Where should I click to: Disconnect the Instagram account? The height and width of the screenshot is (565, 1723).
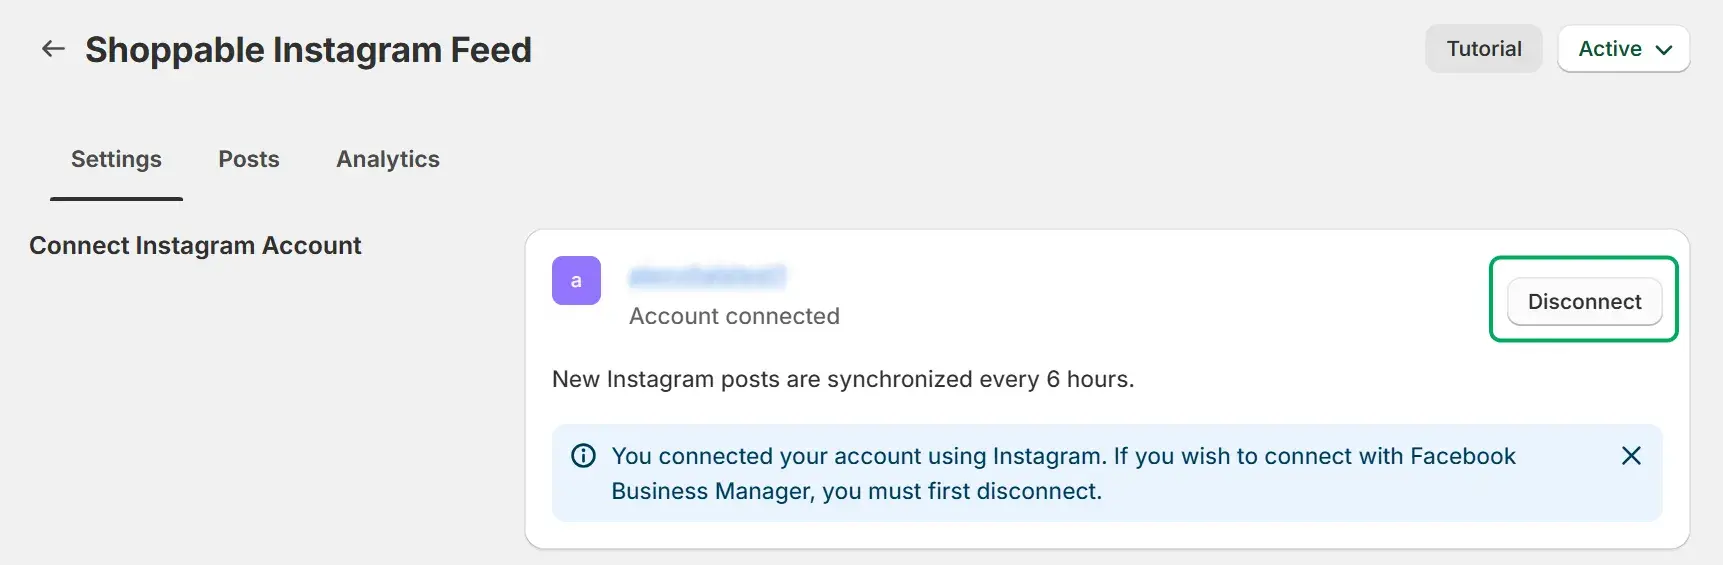pos(1584,301)
